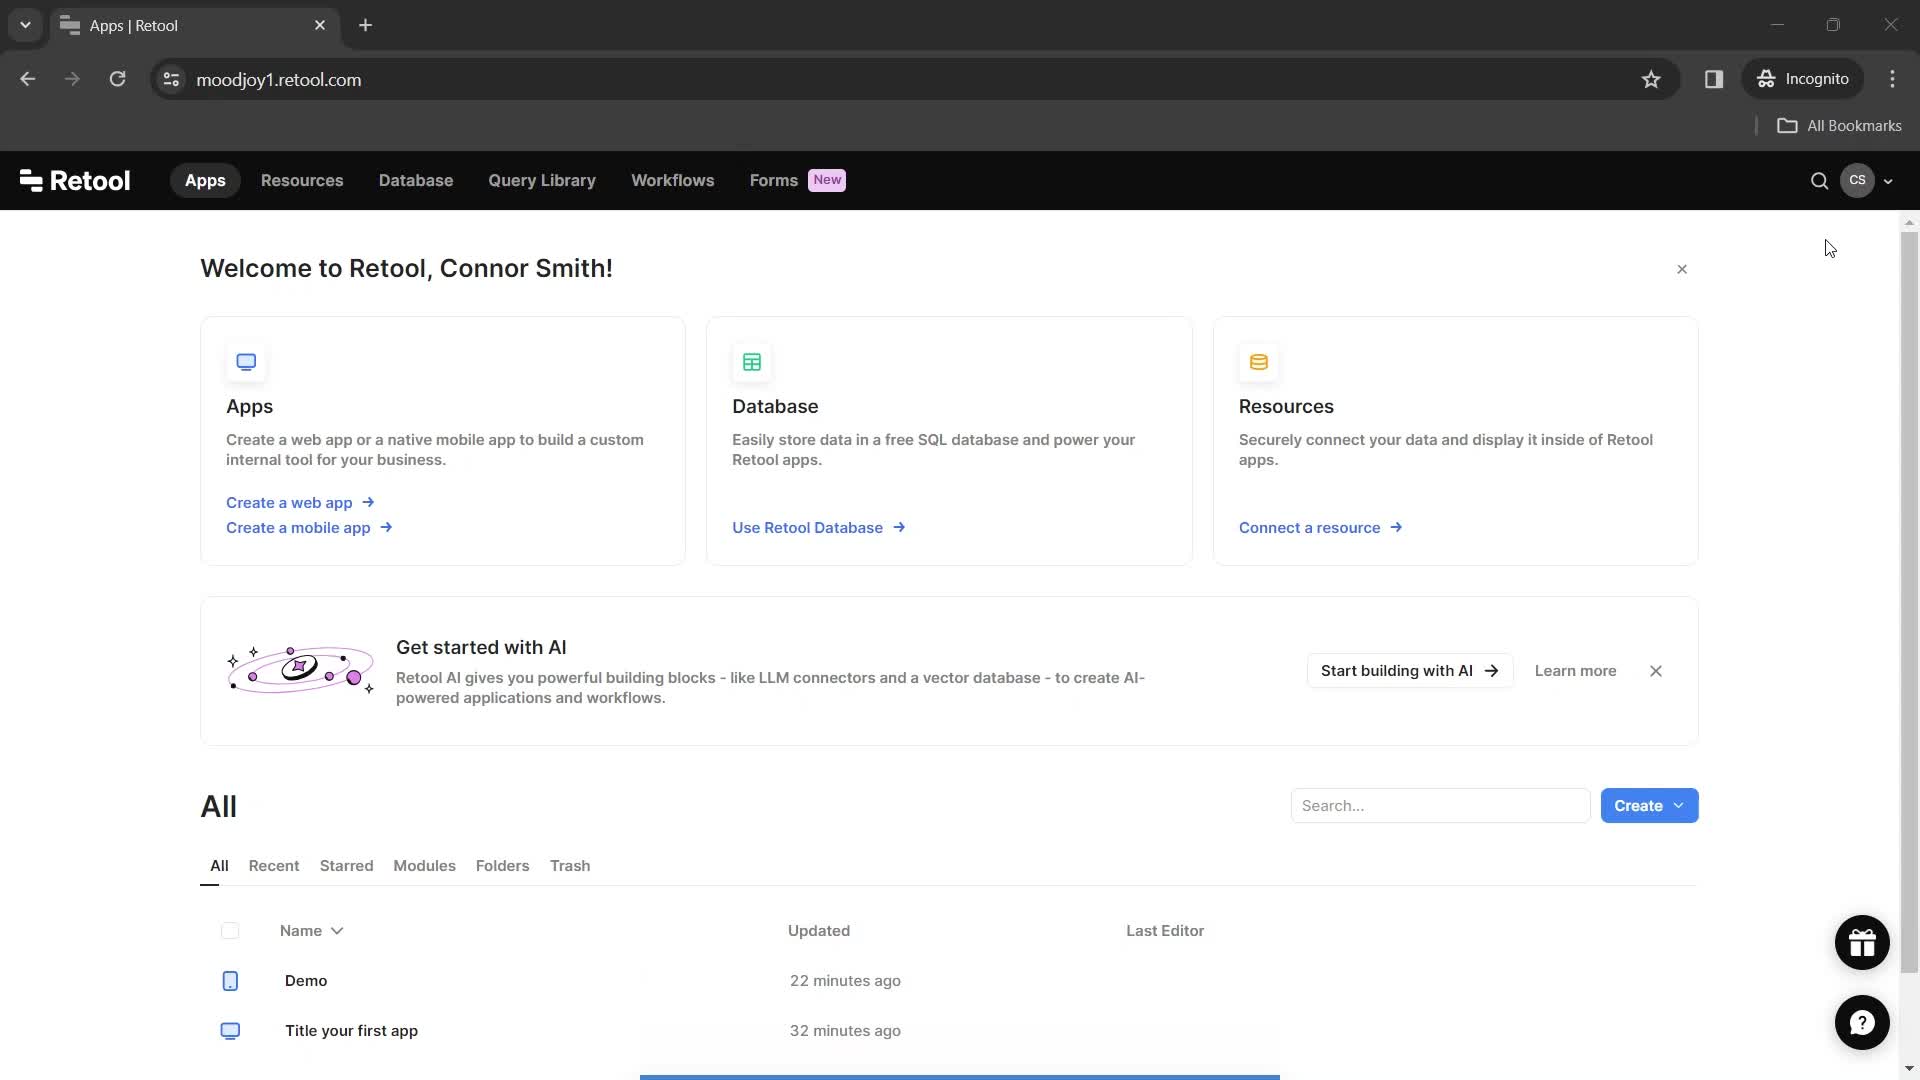Click the Updated column header
Viewport: 1920px width, 1080px height.
[819, 931]
